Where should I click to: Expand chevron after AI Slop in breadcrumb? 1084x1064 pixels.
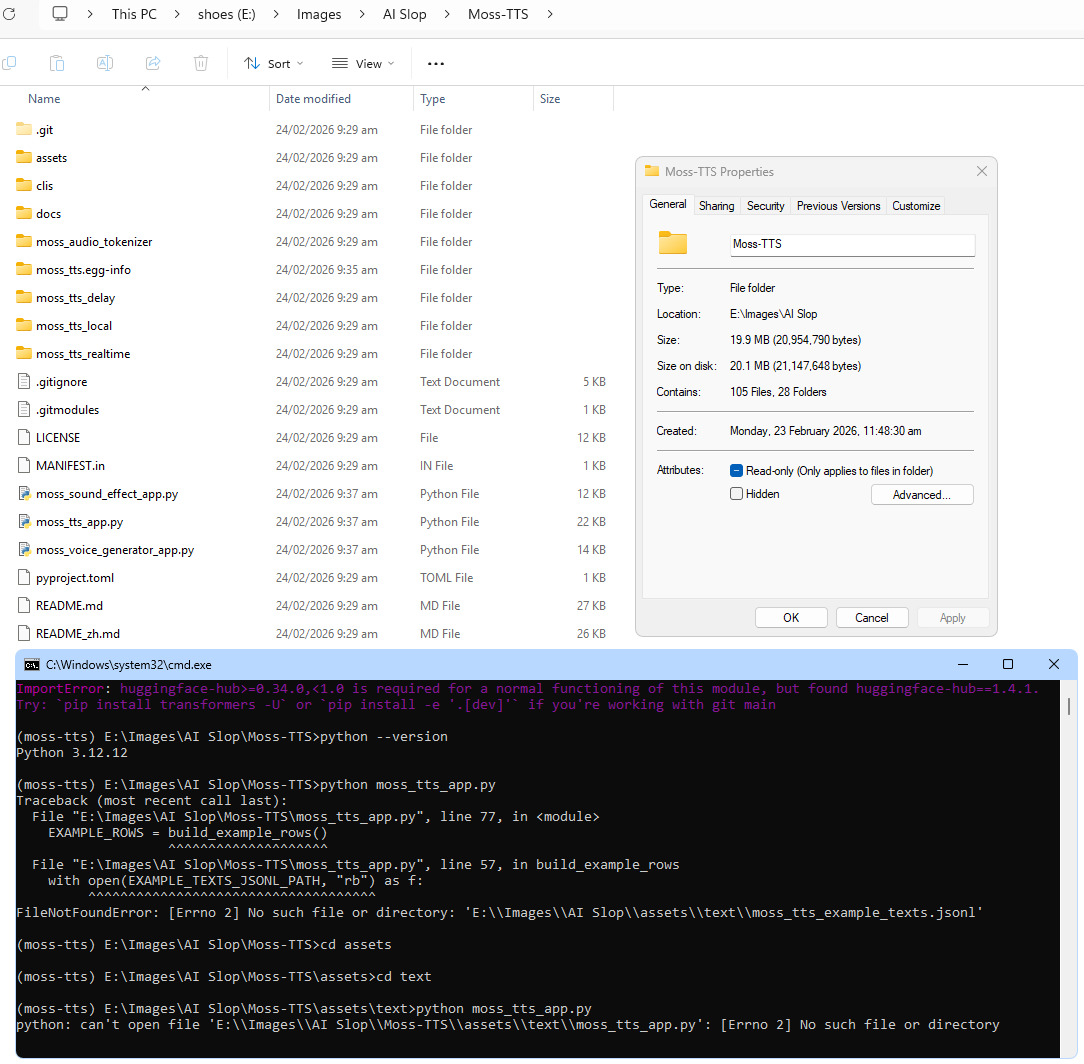pyautogui.click(x=447, y=14)
